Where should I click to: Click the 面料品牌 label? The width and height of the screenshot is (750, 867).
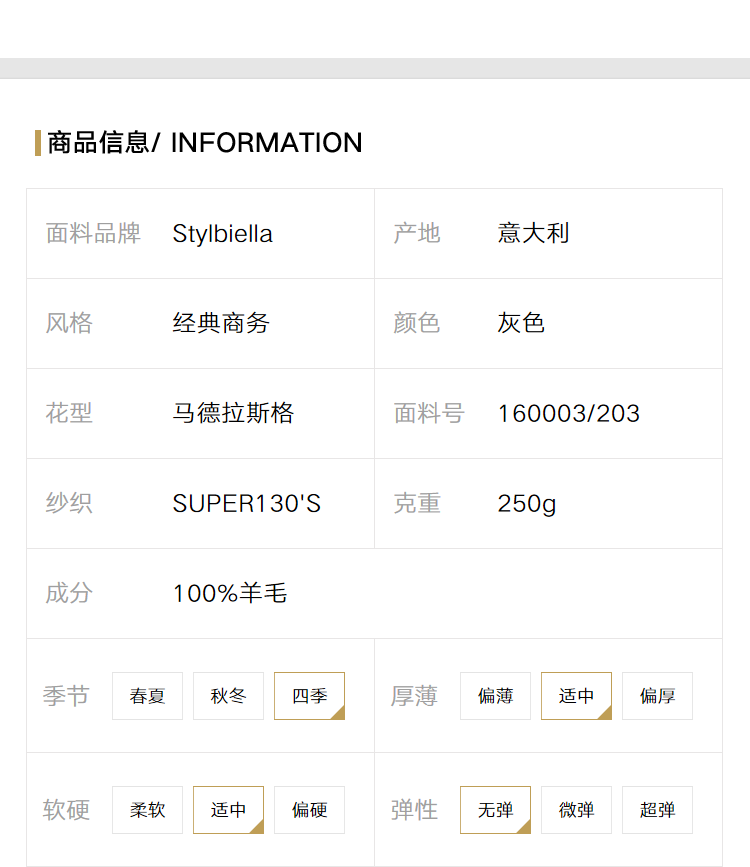point(93,233)
